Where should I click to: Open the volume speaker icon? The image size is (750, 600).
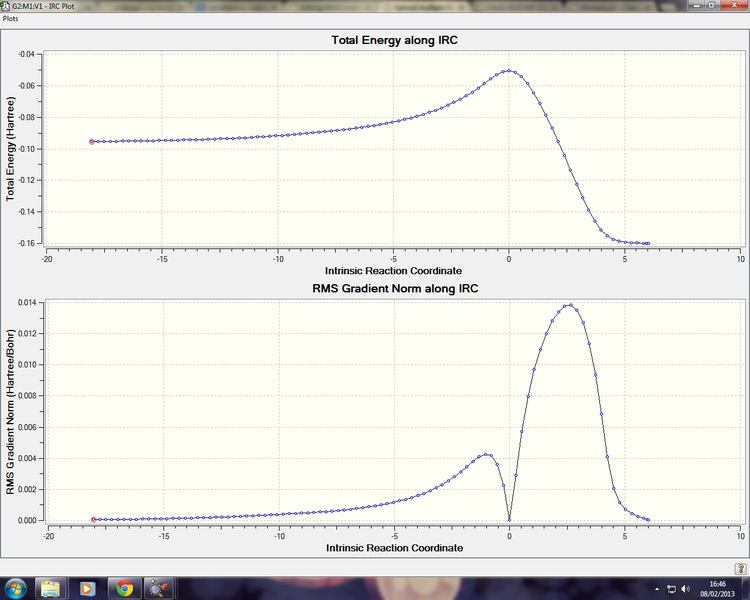685,589
